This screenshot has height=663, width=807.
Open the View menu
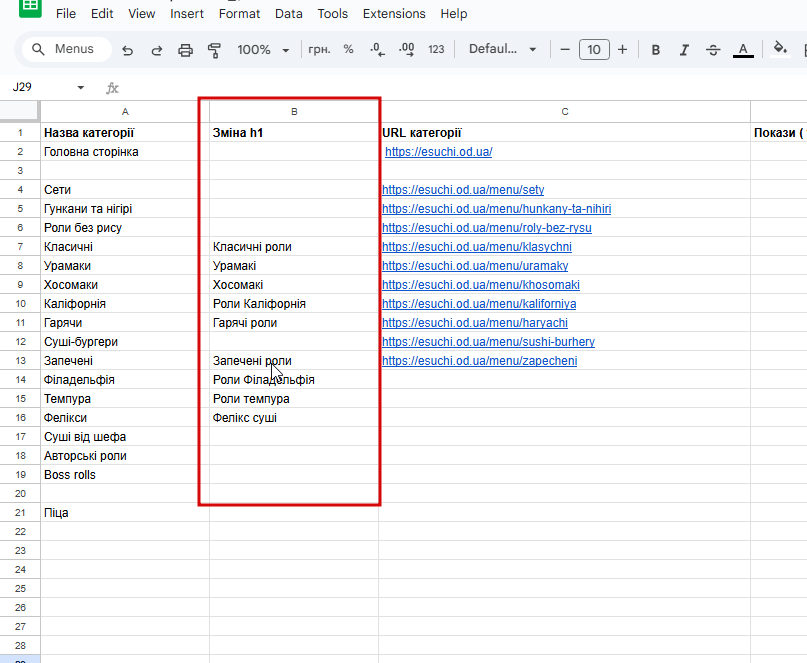click(x=142, y=14)
